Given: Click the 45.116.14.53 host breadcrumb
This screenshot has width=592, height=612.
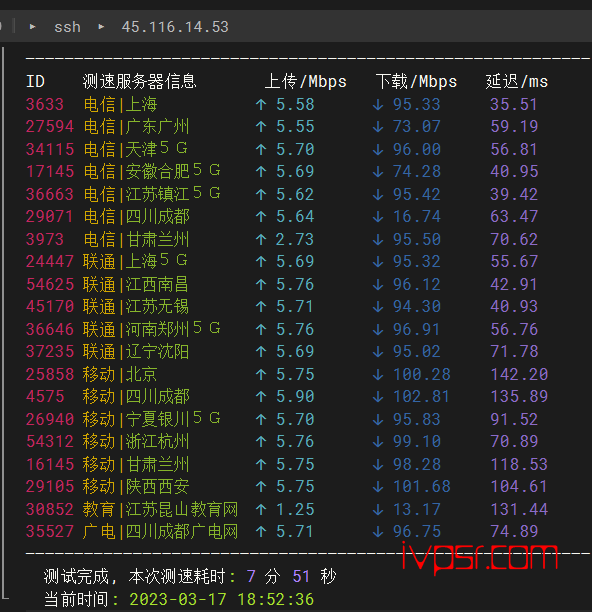Looking at the screenshot, I should tap(175, 27).
